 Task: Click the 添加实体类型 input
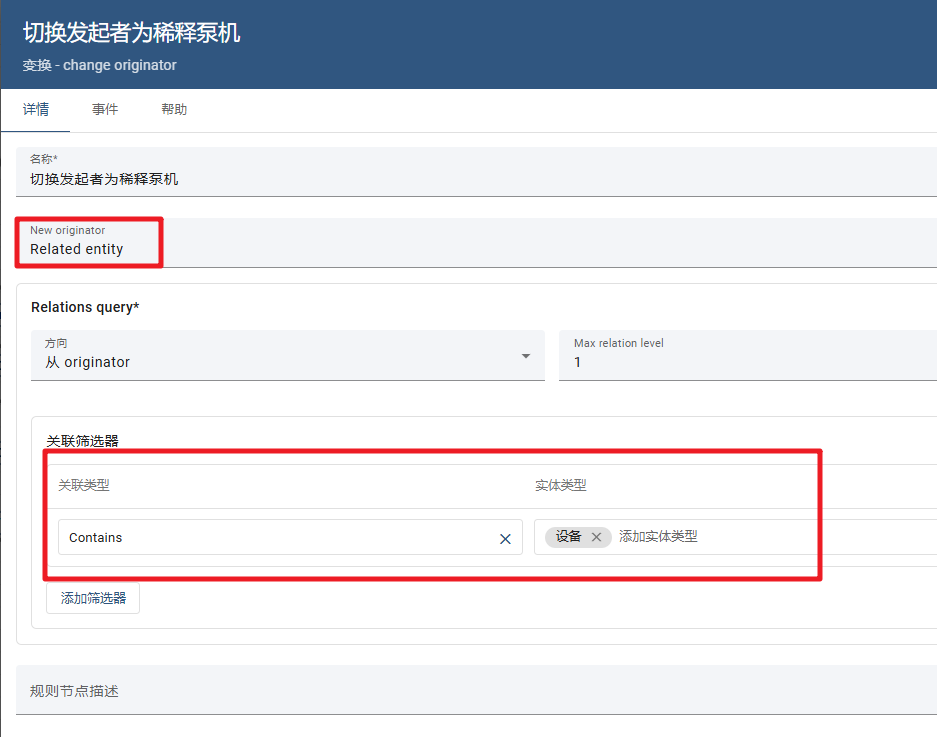point(657,536)
